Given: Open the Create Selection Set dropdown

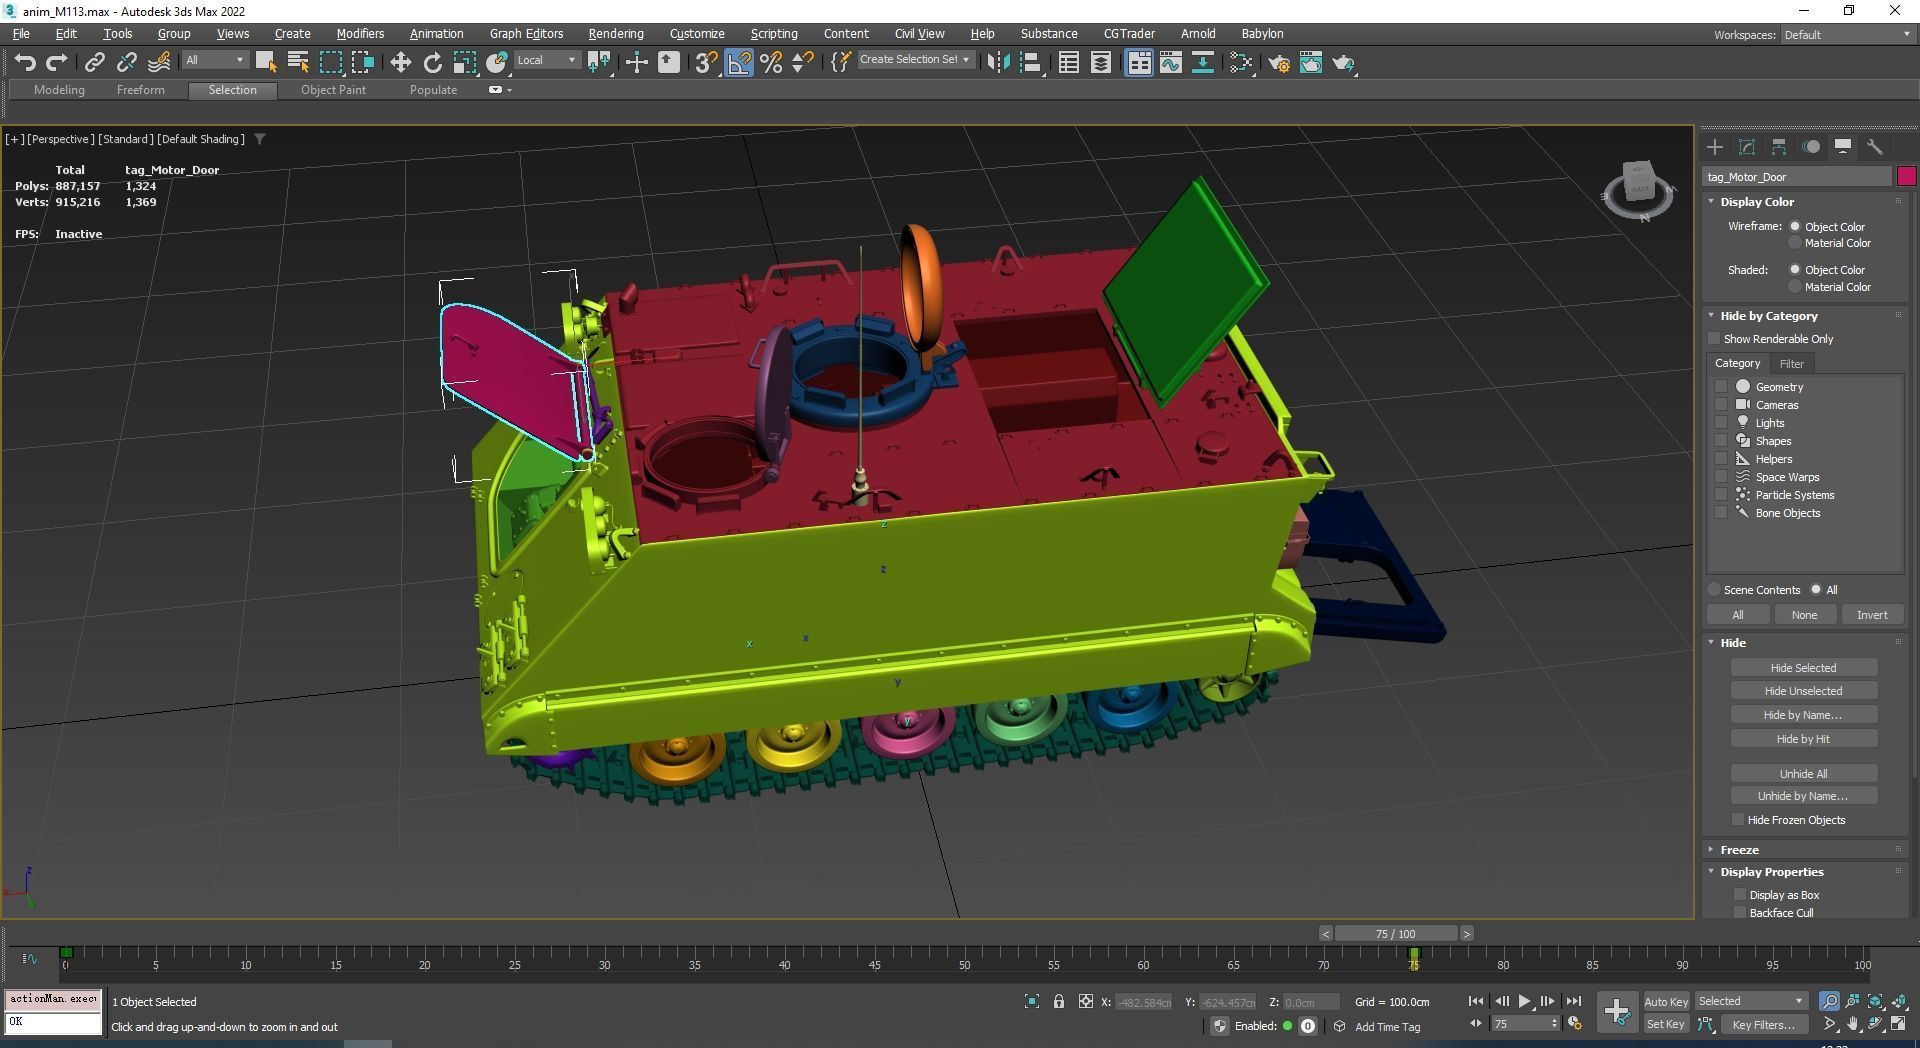Looking at the screenshot, I should tap(915, 60).
